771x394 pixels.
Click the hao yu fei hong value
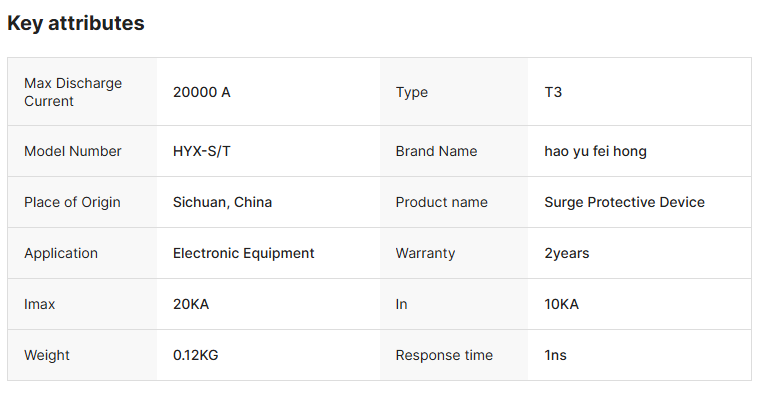tap(595, 151)
